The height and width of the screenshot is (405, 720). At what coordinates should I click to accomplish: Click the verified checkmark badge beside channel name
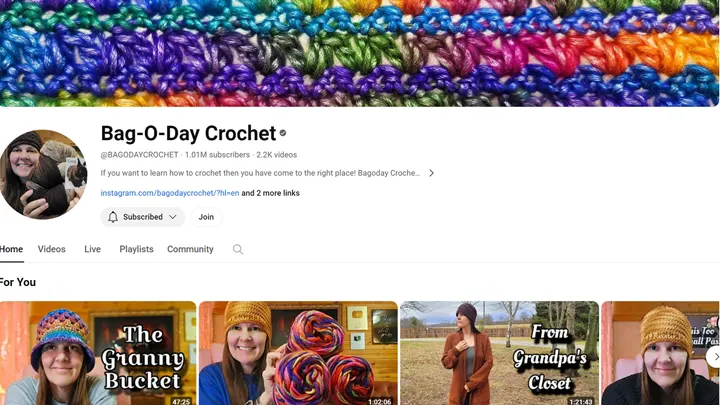pos(283,133)
